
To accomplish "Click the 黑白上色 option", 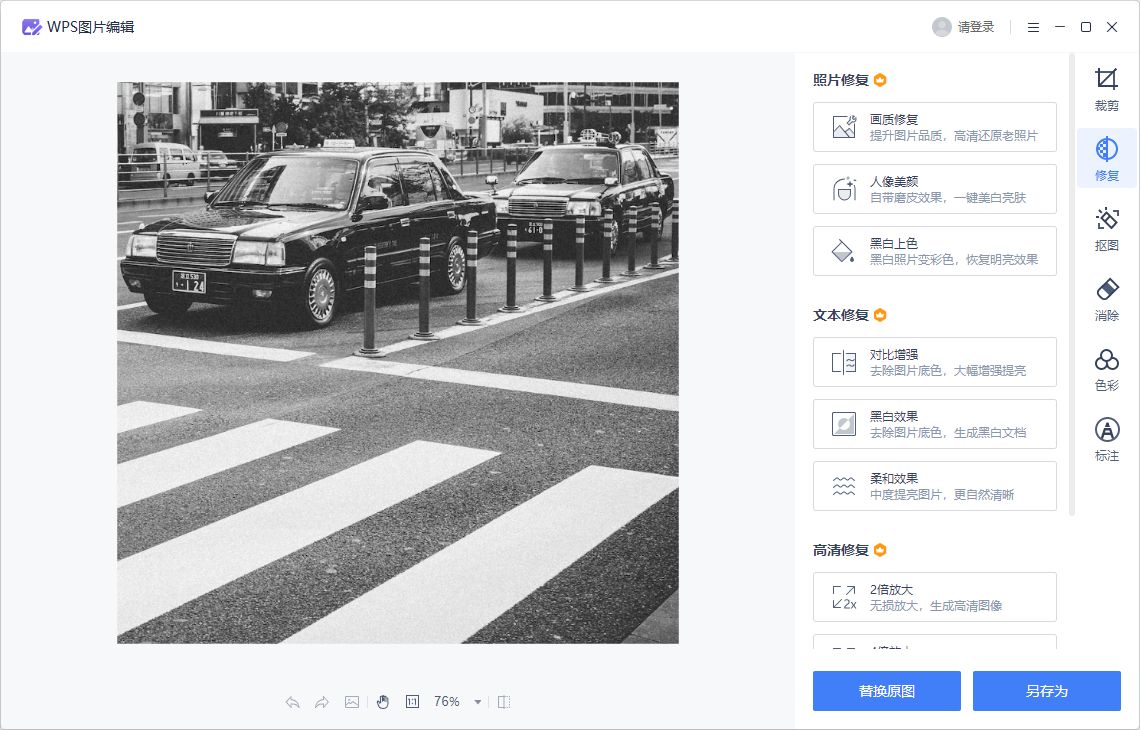I will tap(934, 251).
